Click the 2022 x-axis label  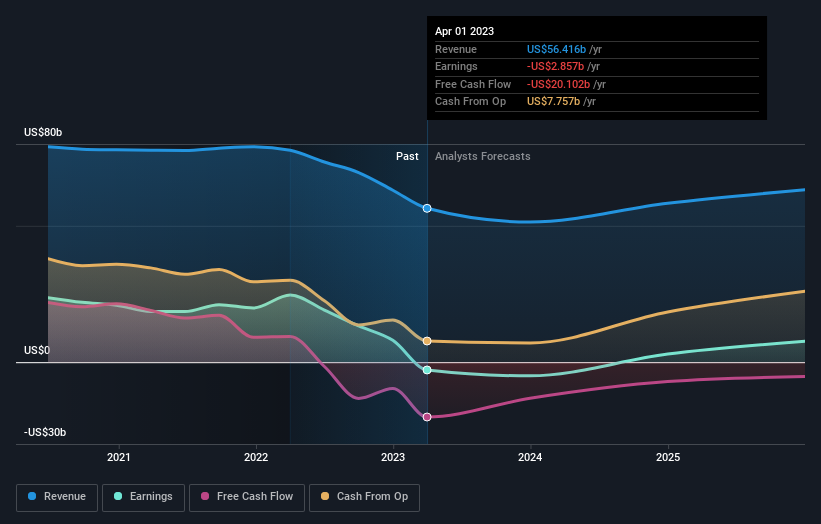click(256, 457)
